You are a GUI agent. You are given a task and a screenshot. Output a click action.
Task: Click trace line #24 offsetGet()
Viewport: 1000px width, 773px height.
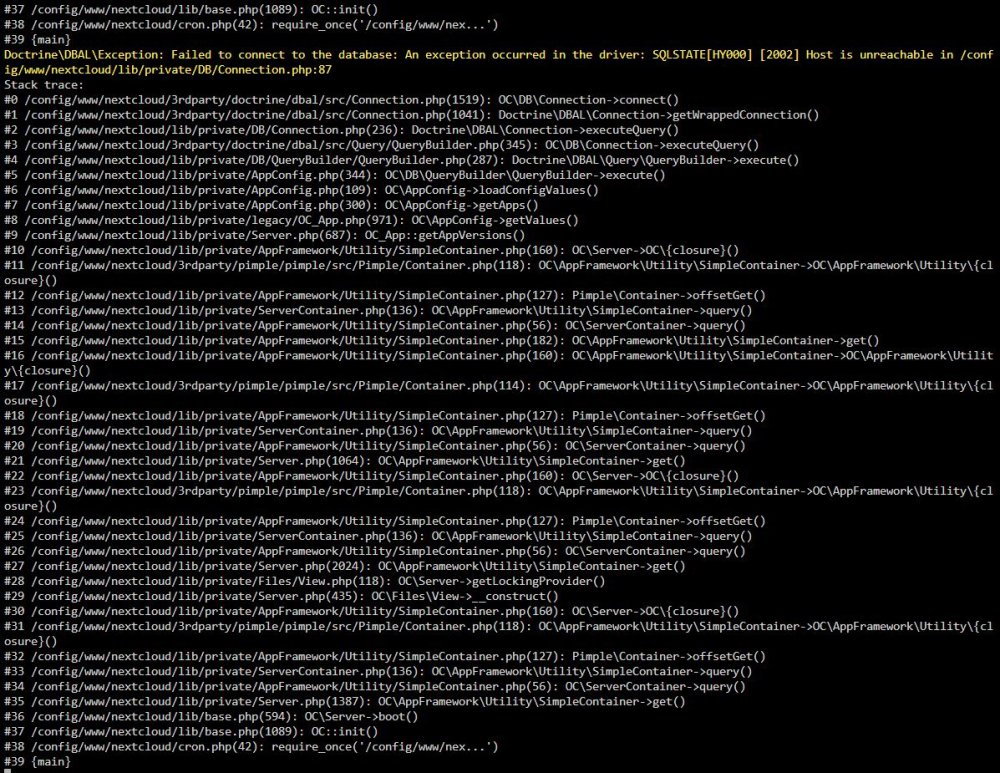tap(385, 521)
